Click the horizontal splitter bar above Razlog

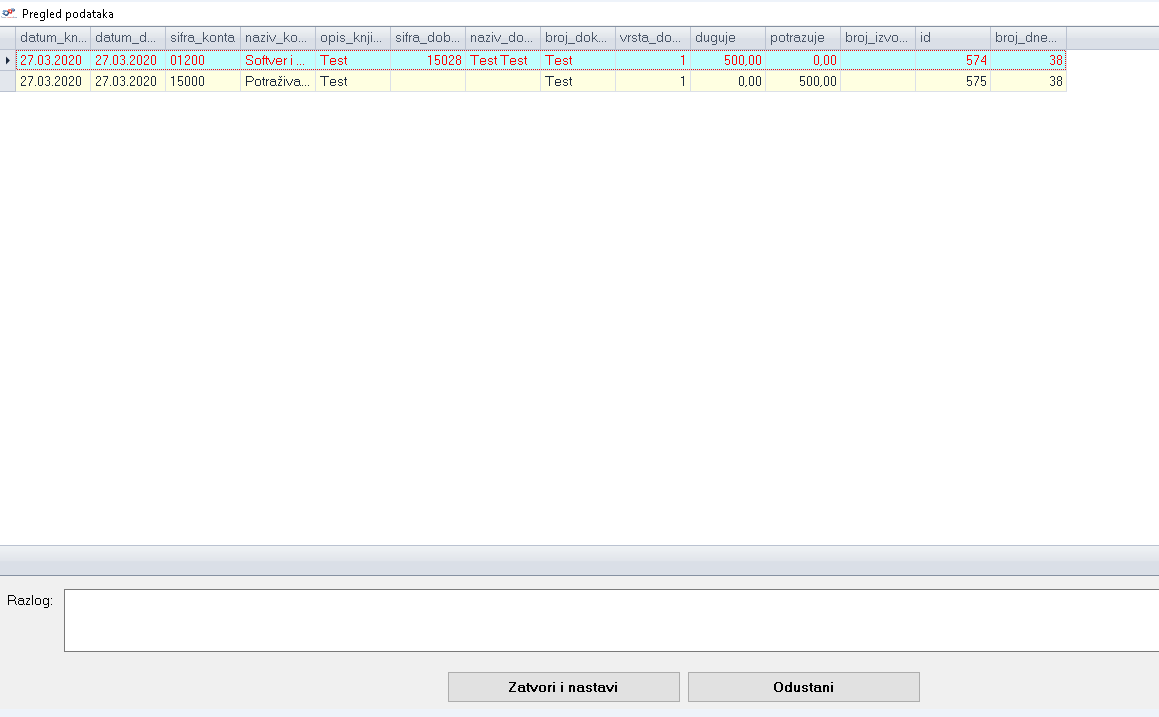pos(579,560)
